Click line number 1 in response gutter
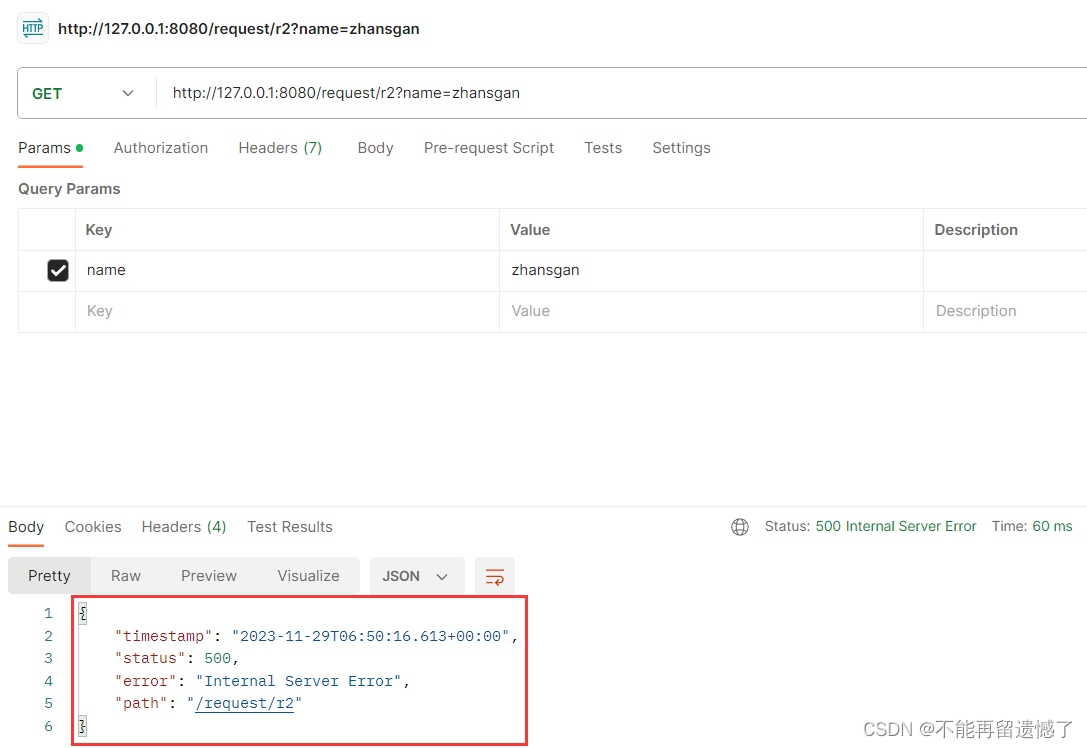 click(49, 614)
